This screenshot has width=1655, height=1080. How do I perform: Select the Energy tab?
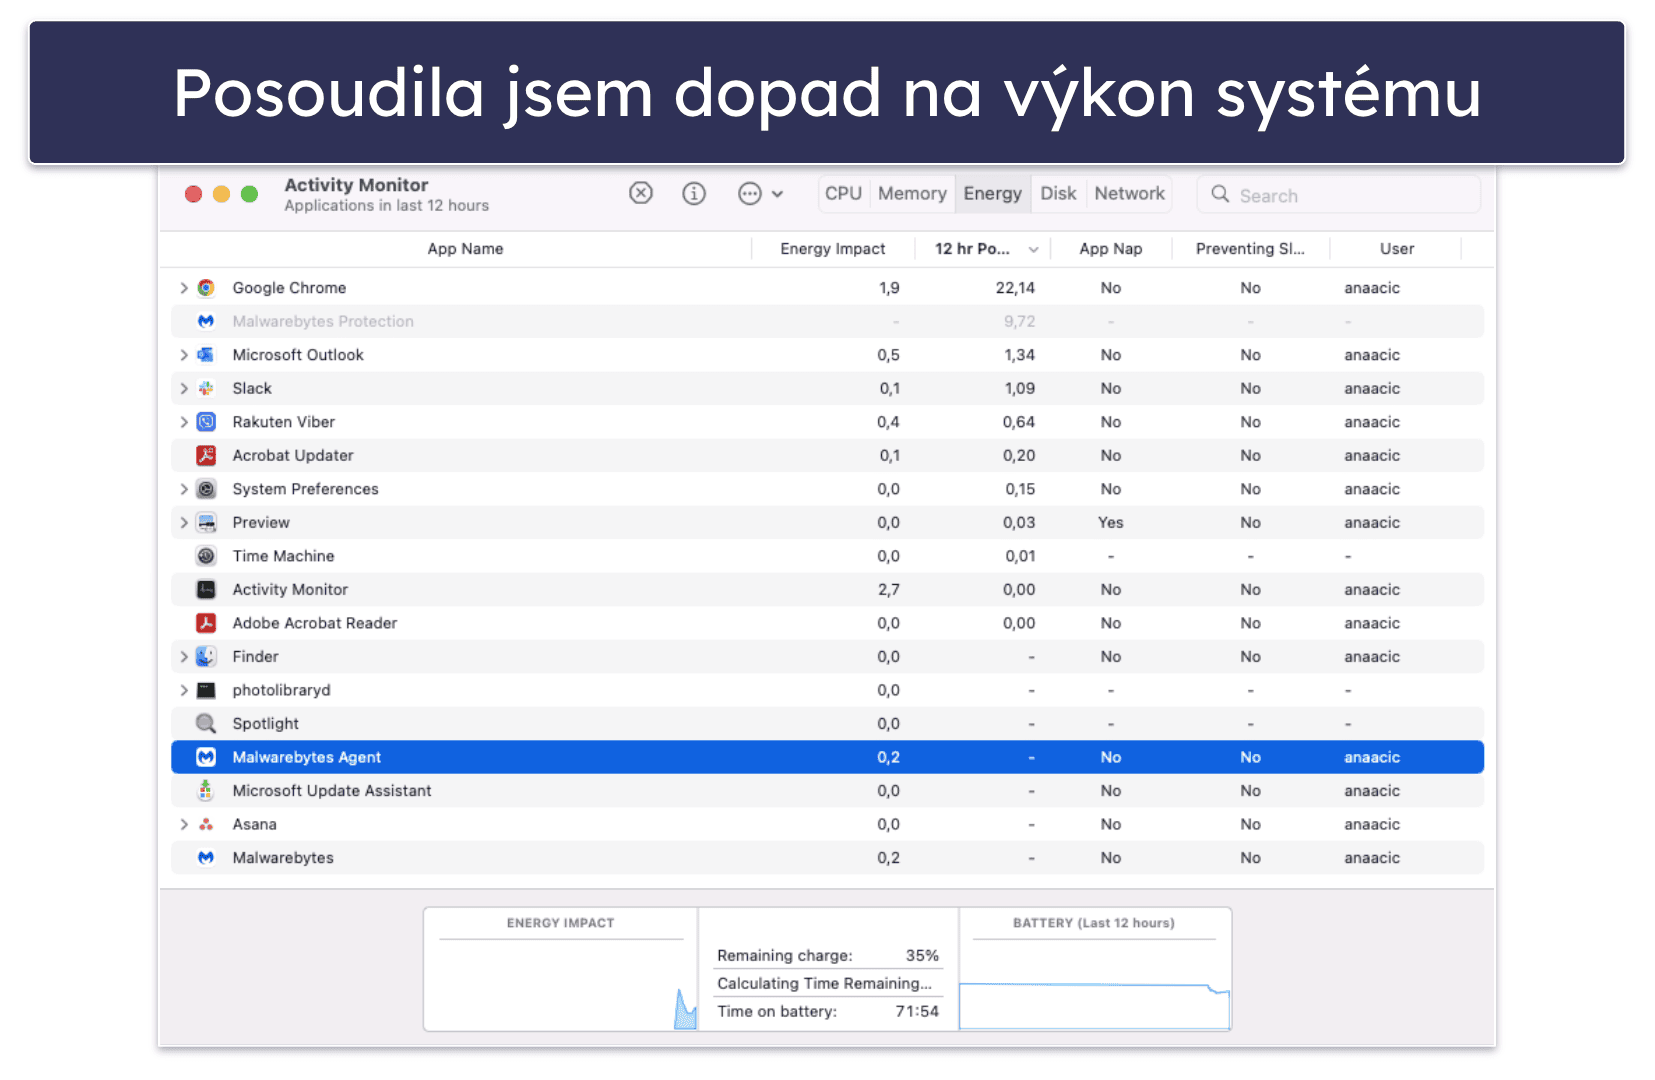(992, 193)
